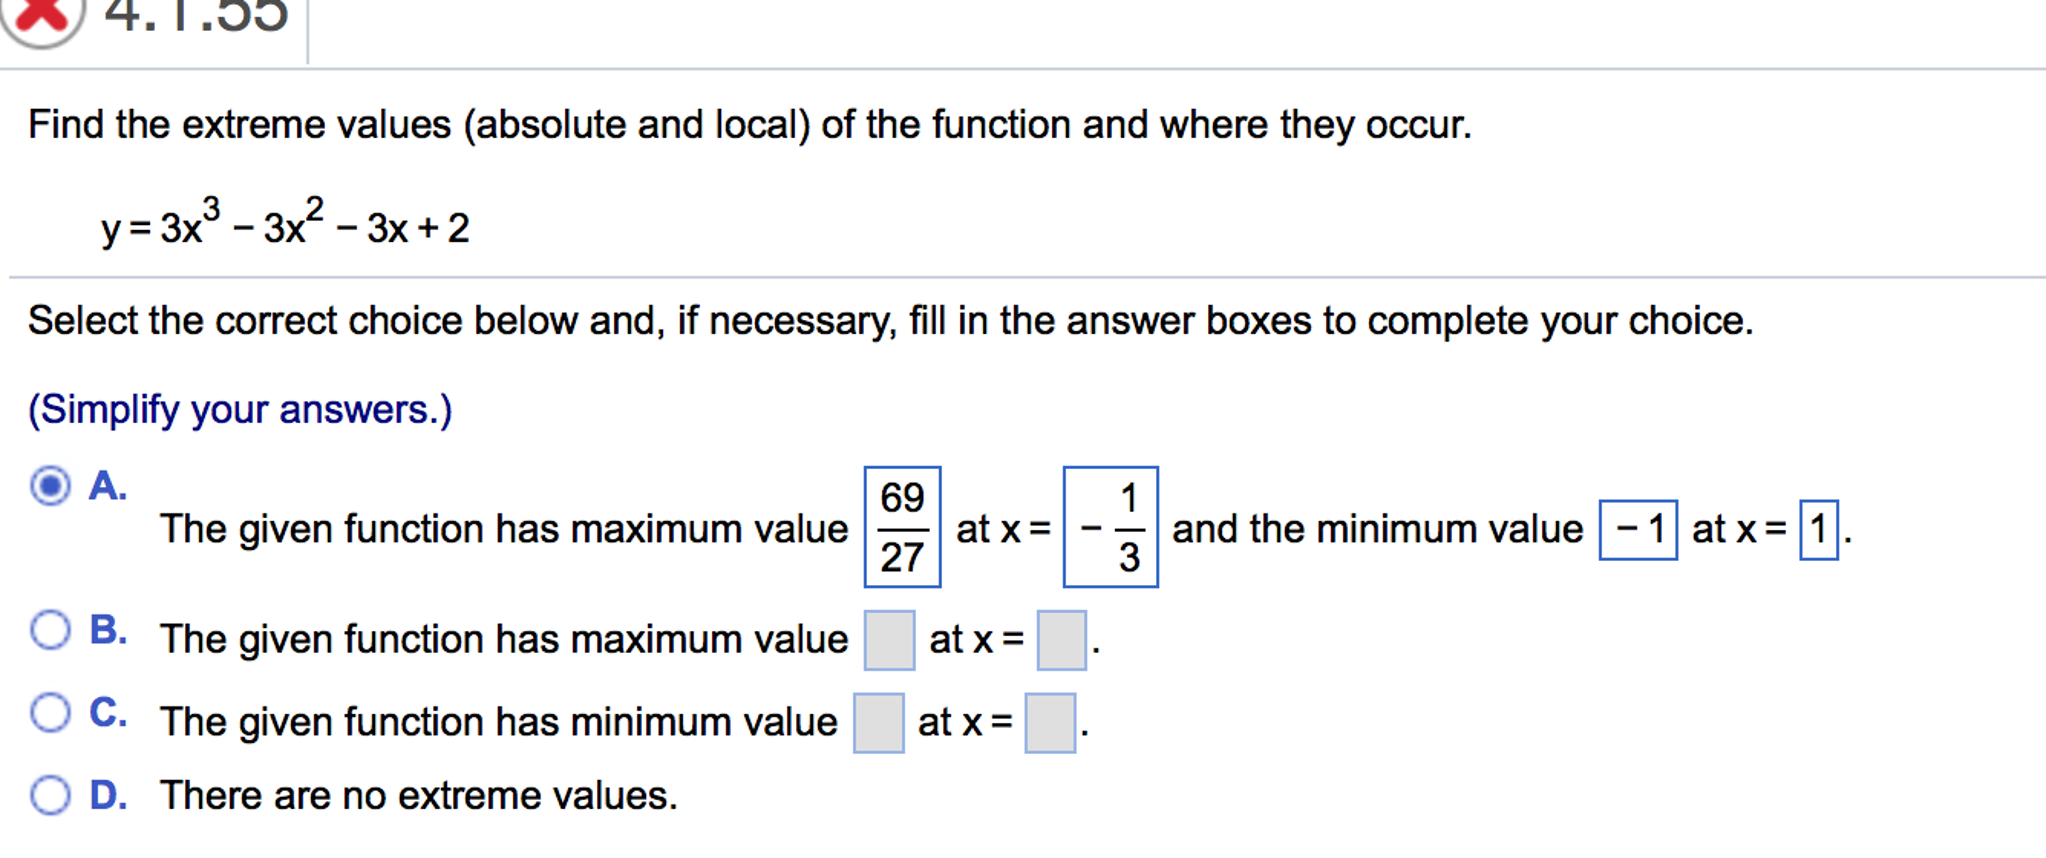
Task: Select radio button for choice B
Action: coord(50,630)
